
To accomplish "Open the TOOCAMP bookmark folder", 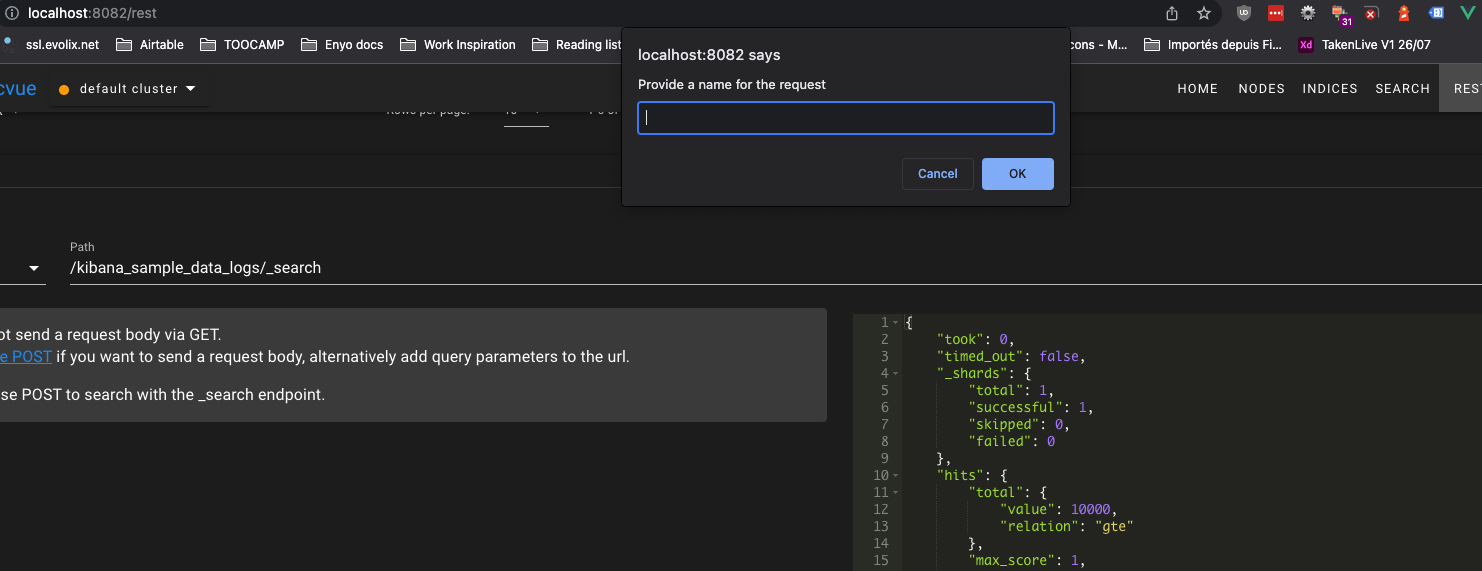I will point(242,44).
